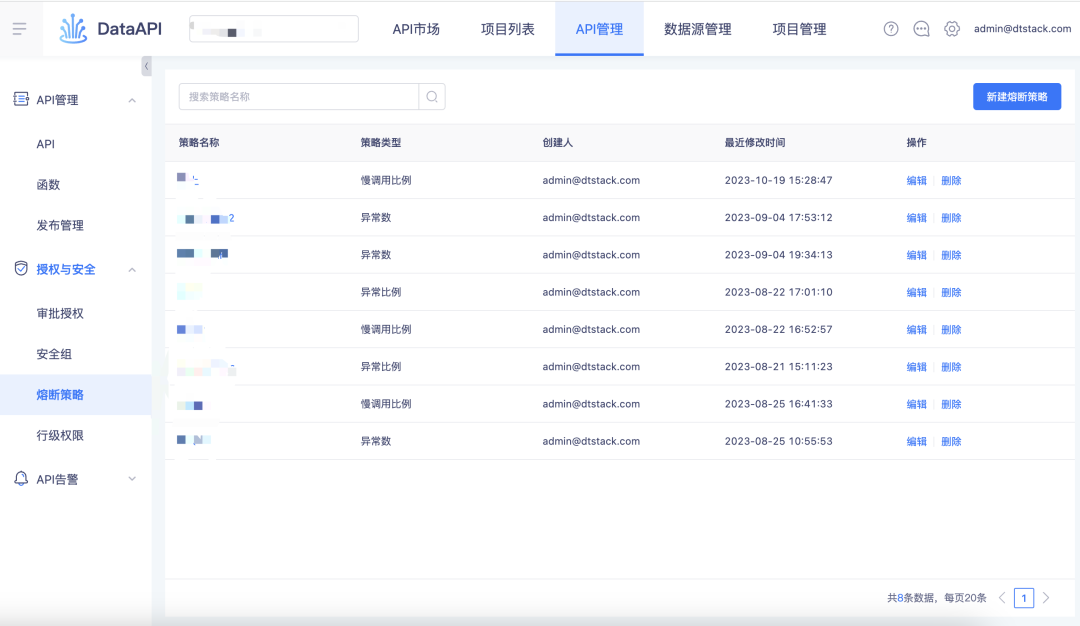
Task: Open the settings gear icon
Action: coord(952,29)
